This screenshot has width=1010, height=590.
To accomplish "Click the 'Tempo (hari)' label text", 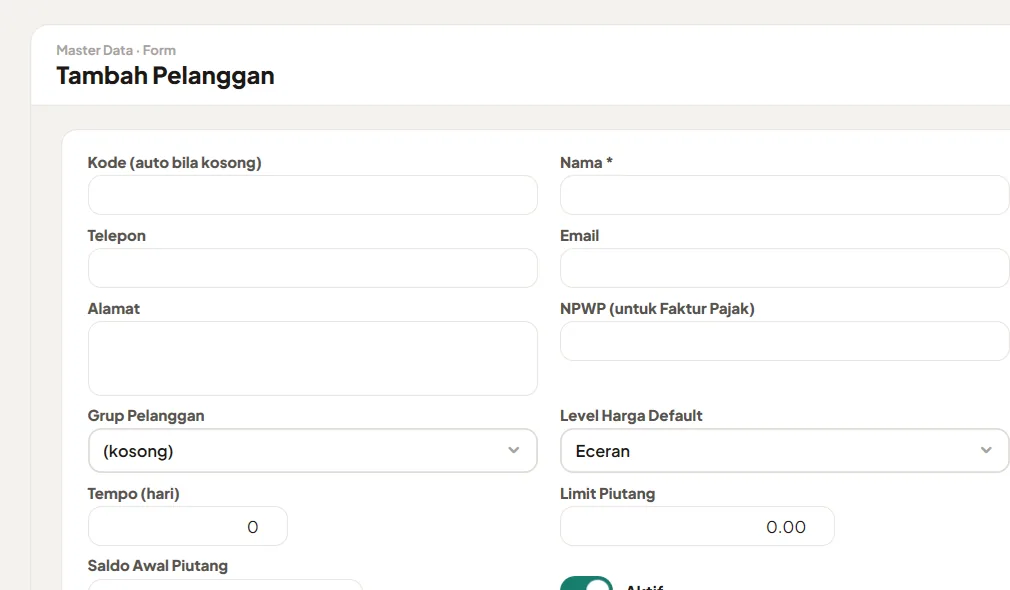I will tap(133, 493).
